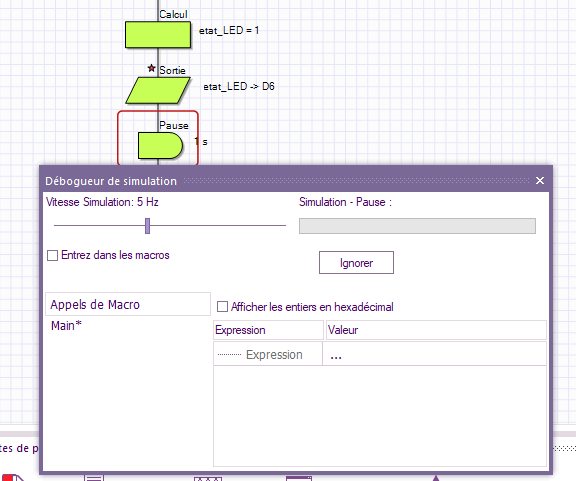The height and width of the screenshot is (481, 576).
Task: Click the partially visible red icon at bottom-left
Action: (12, 477)
